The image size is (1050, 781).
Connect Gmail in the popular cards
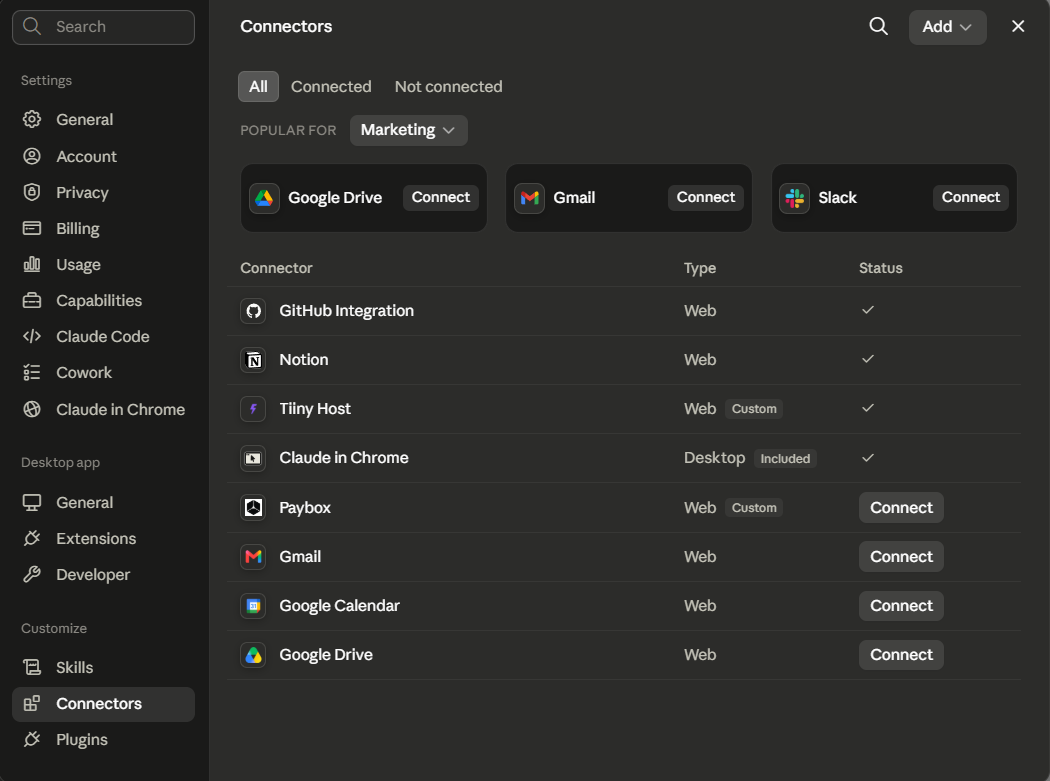pos(706,198)
